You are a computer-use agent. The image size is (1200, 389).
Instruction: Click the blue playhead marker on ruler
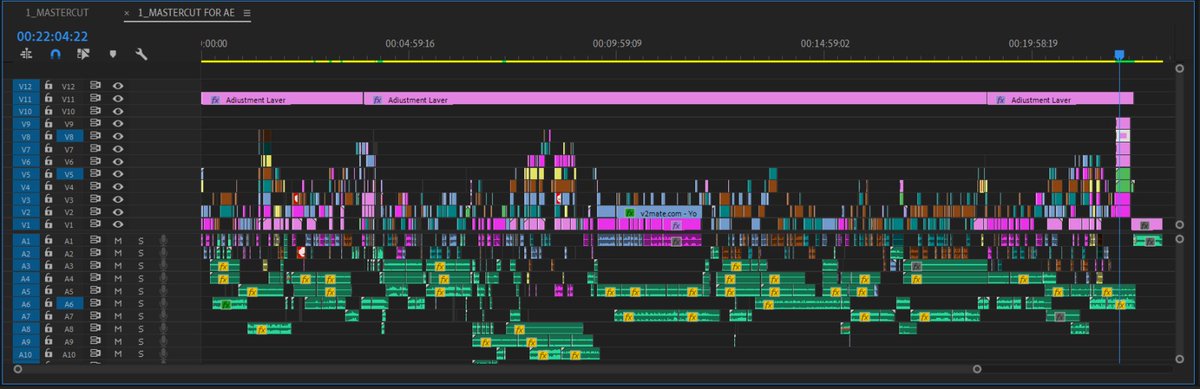(x=1119, y=56)
